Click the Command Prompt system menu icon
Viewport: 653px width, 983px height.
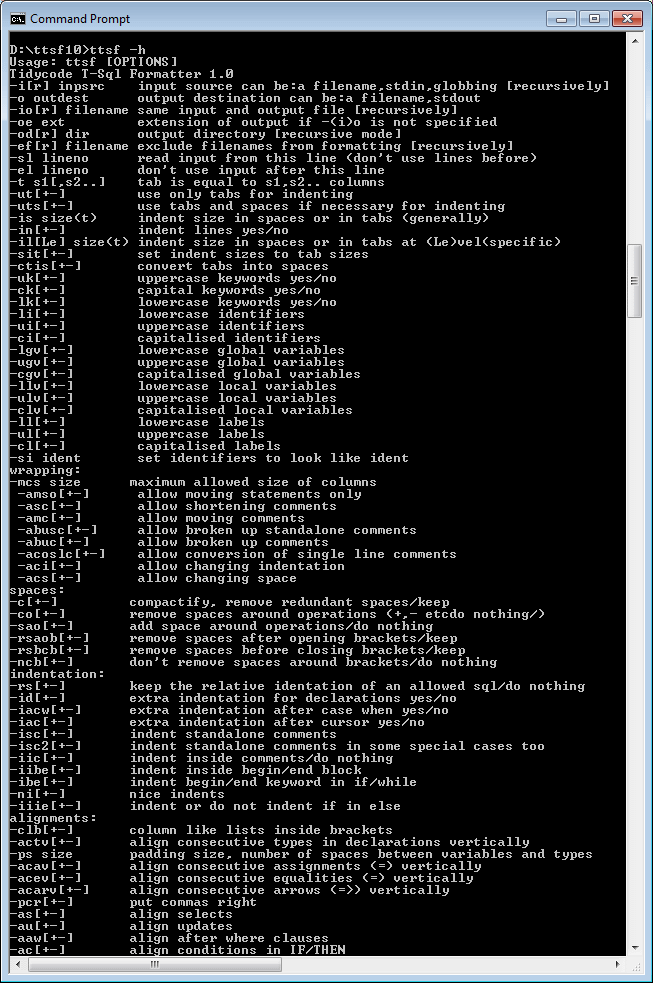[x=18, y=19]
